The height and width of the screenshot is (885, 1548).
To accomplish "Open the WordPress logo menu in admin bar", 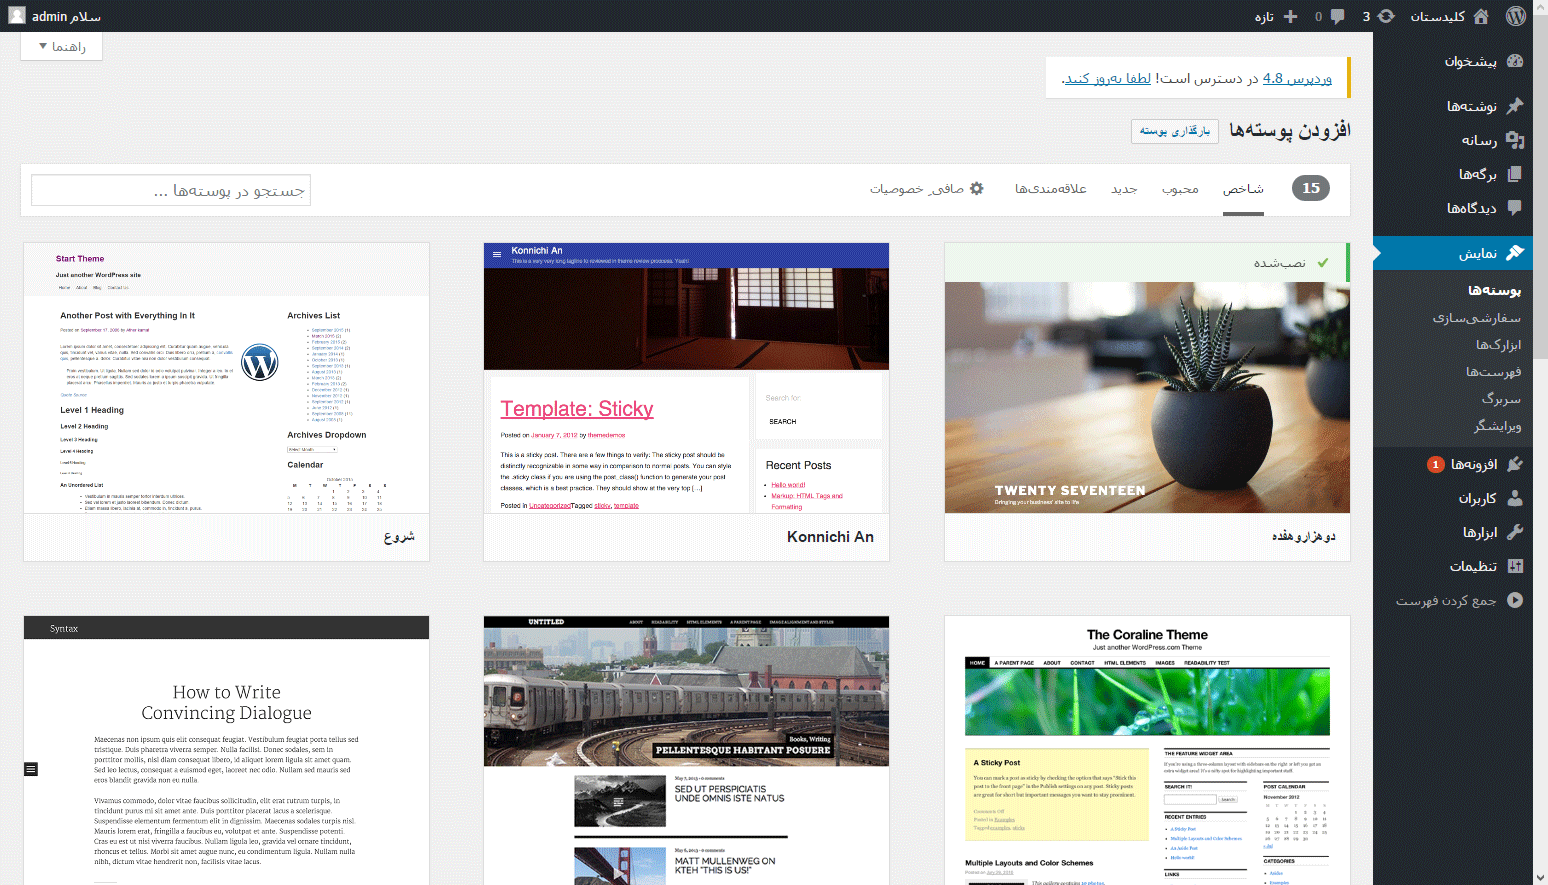I will 1516,16.
